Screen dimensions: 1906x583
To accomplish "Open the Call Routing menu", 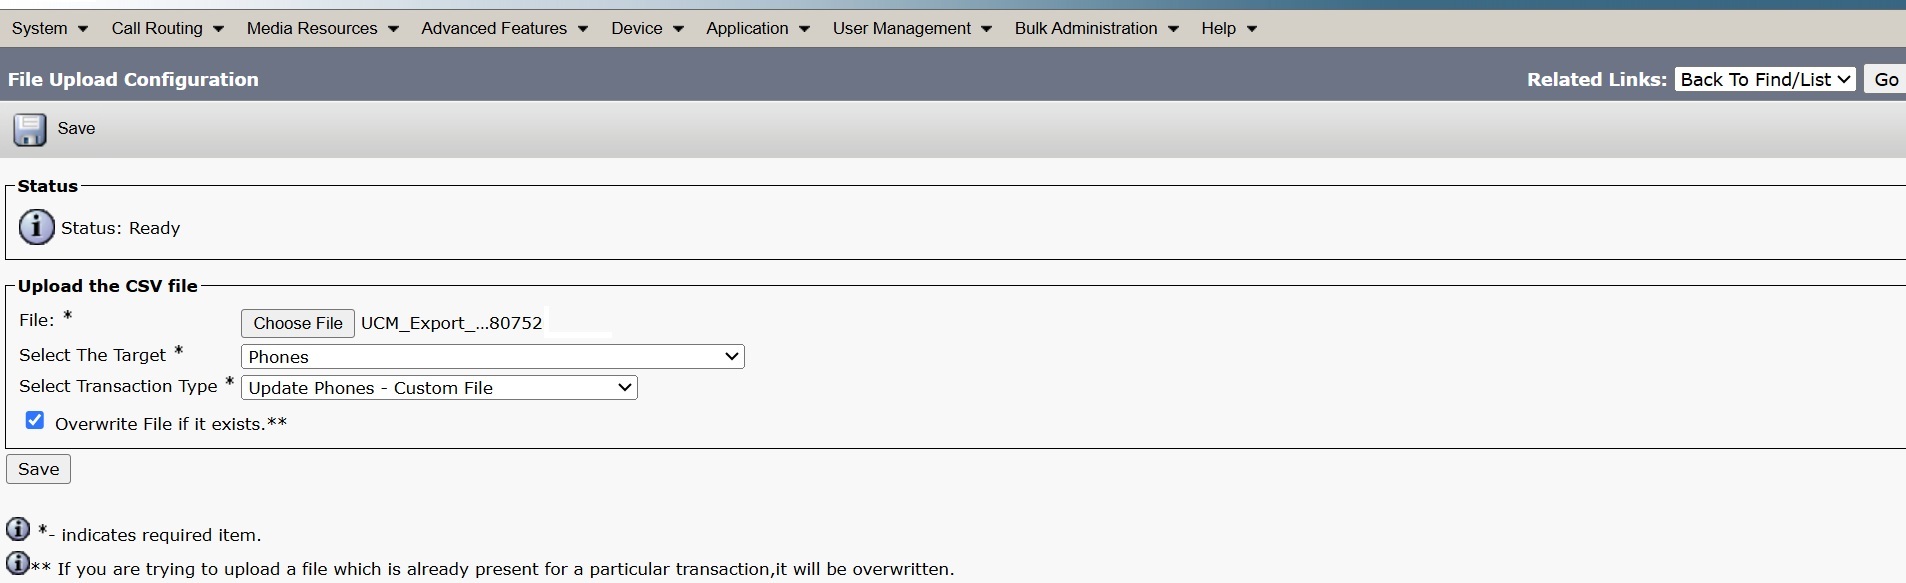I will tap(167, 28).
